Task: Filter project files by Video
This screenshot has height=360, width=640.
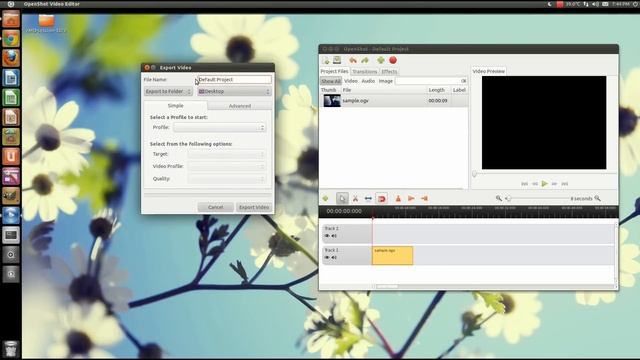Action: [351, 81]
